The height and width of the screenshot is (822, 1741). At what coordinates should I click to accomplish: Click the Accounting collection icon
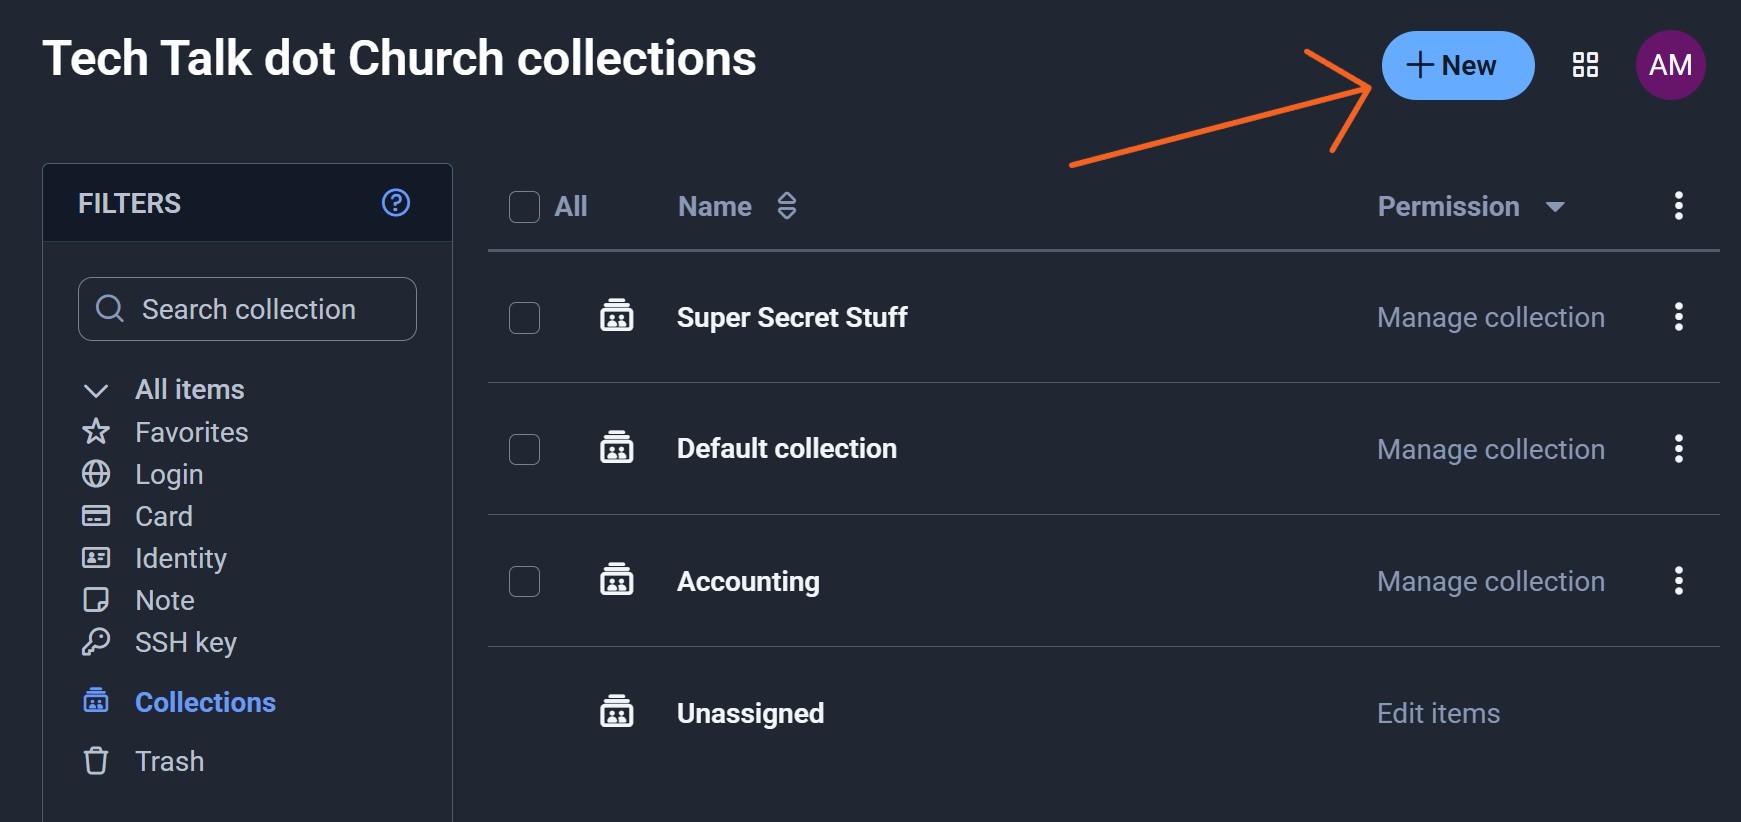(617, 580)
